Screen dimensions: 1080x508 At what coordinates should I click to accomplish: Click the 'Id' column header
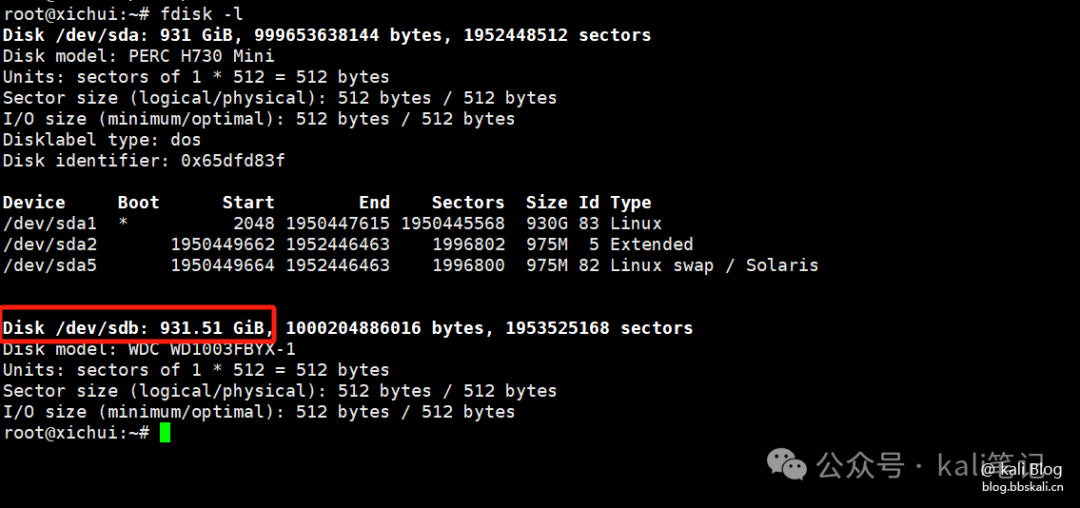588,202
